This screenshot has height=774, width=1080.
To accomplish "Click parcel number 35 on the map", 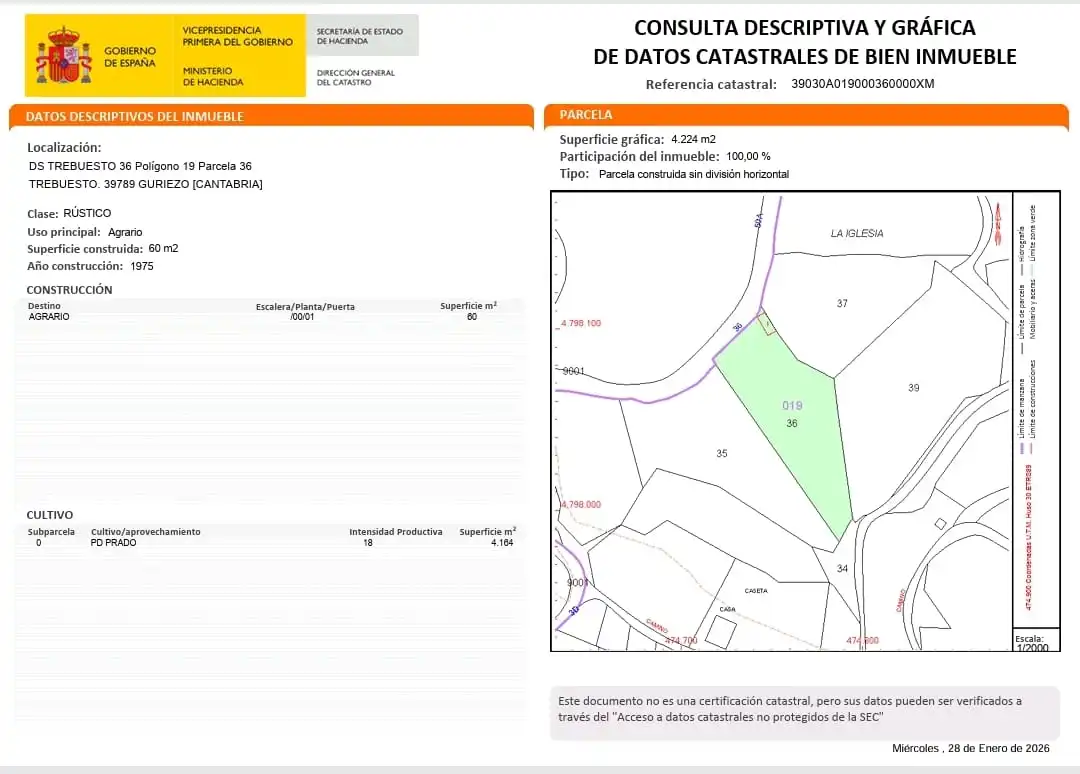I will (x=721, y=453).
